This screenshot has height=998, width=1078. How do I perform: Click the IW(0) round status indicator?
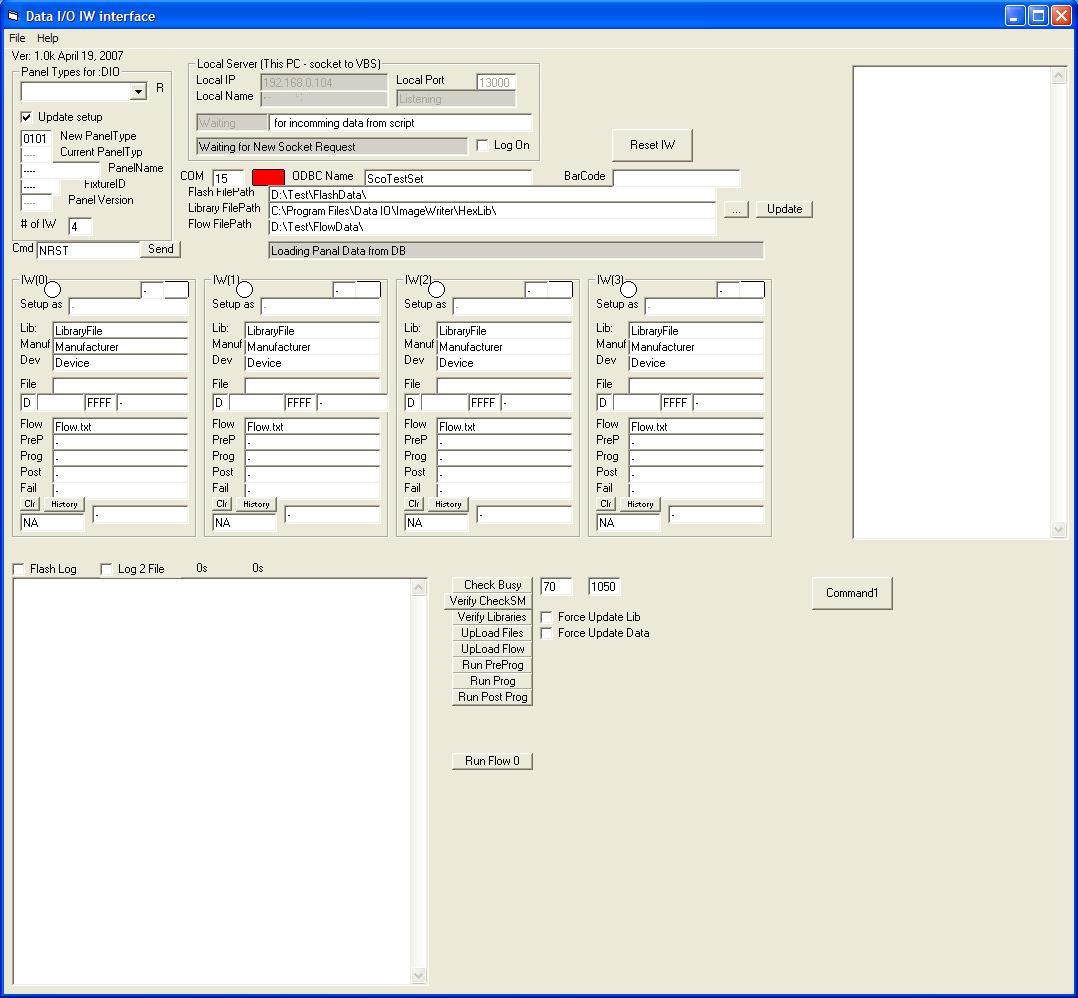(x=52, y=290)
